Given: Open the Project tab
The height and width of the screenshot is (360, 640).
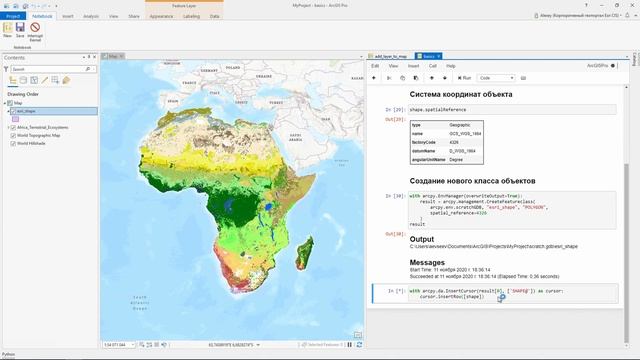Looking at the screenshot, I should (13, 16).
